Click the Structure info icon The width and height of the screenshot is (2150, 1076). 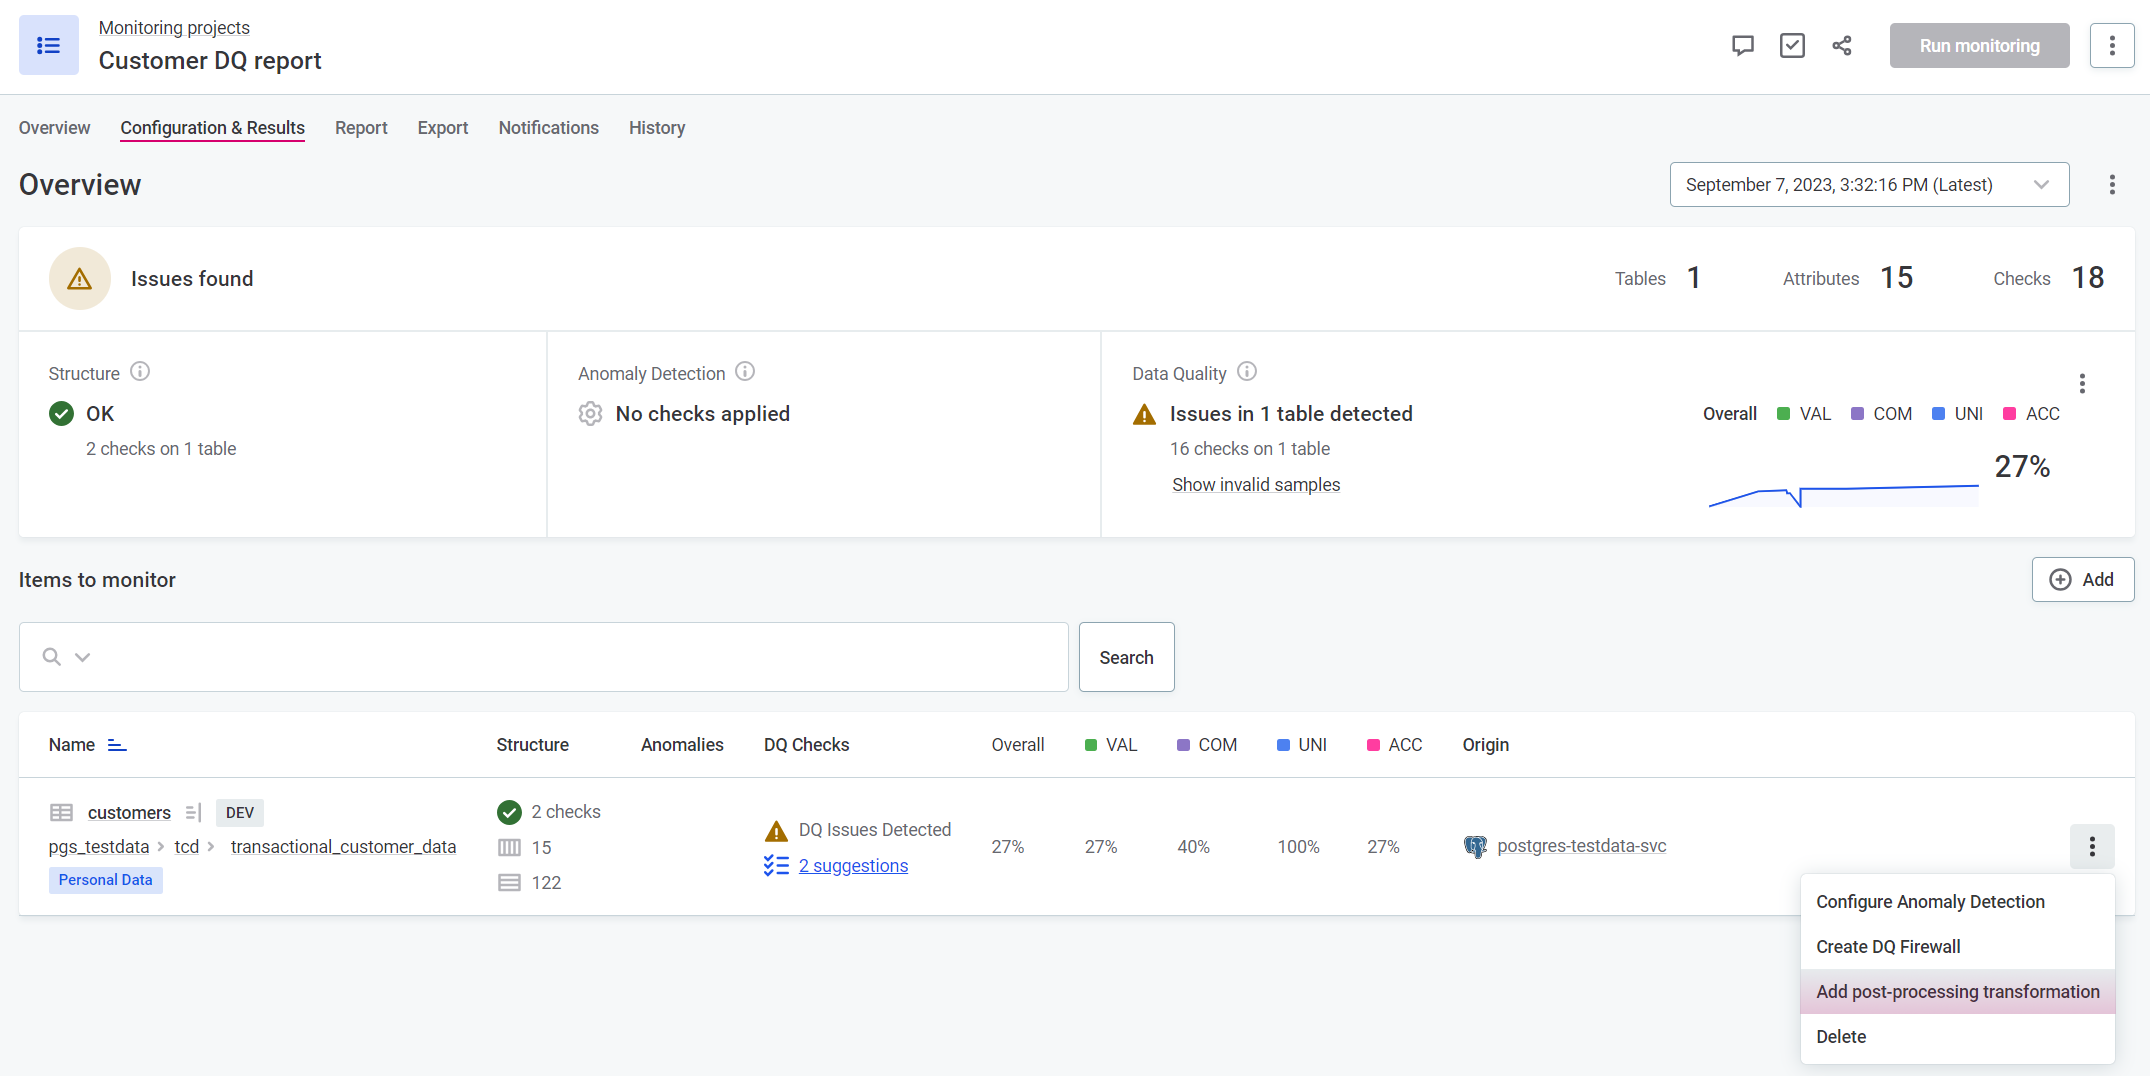[140, 372]
